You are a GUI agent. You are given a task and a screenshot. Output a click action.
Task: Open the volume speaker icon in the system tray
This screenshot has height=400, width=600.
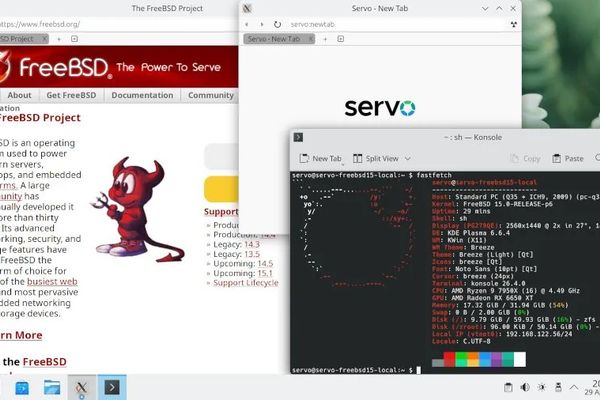tap(525, 387)
